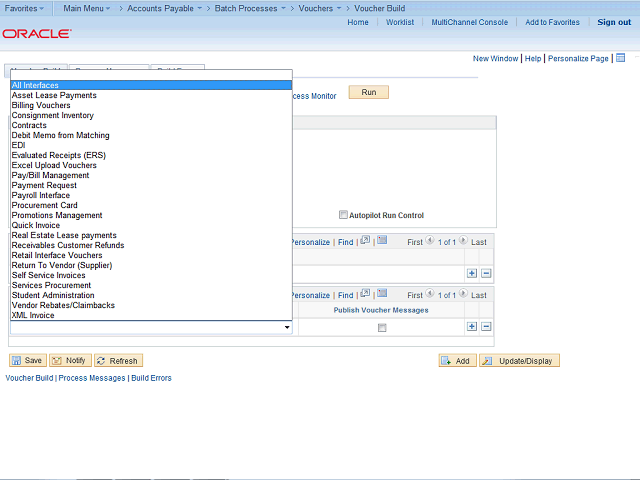Select Payment Request option
Screen dimensions: 640x480
tap(151, 185)
